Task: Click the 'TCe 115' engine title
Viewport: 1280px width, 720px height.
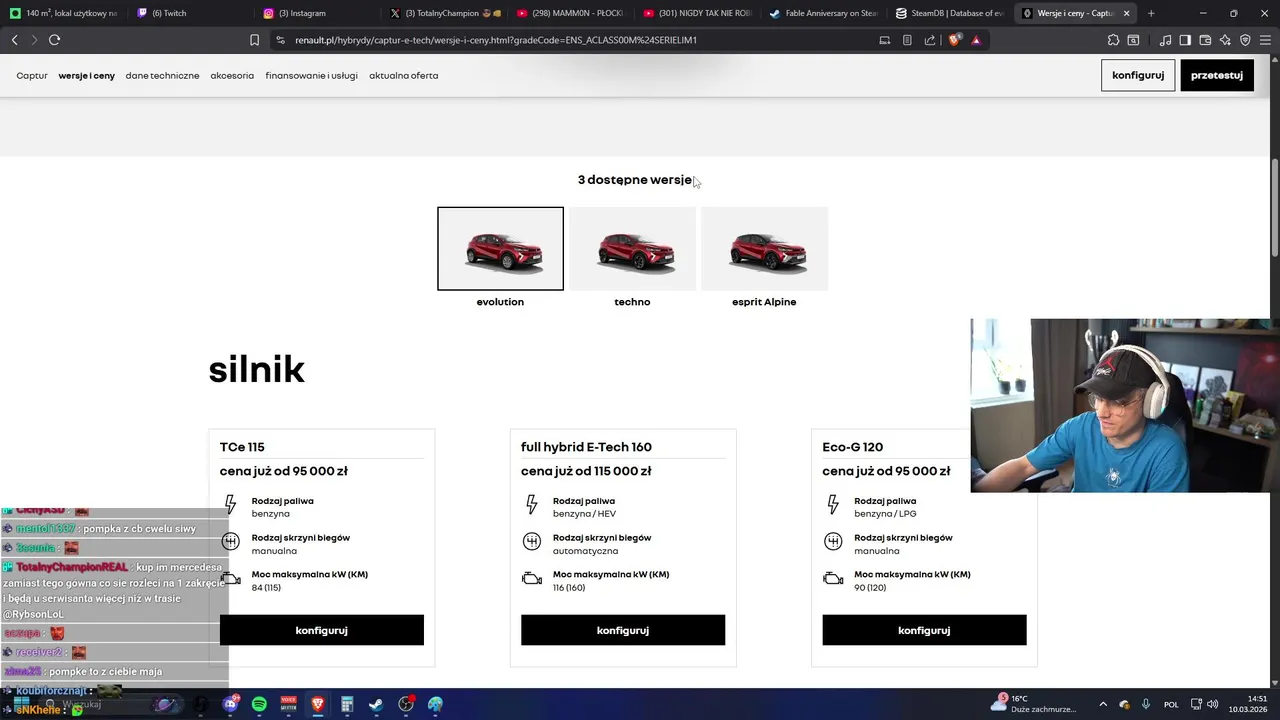Action: (242, 447)
